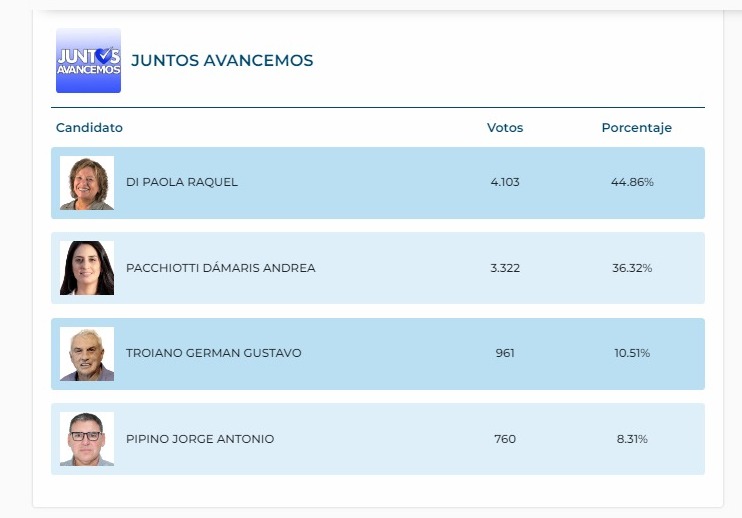Click the 44.86% percentage value
The image size is (742, 518).
632,182
